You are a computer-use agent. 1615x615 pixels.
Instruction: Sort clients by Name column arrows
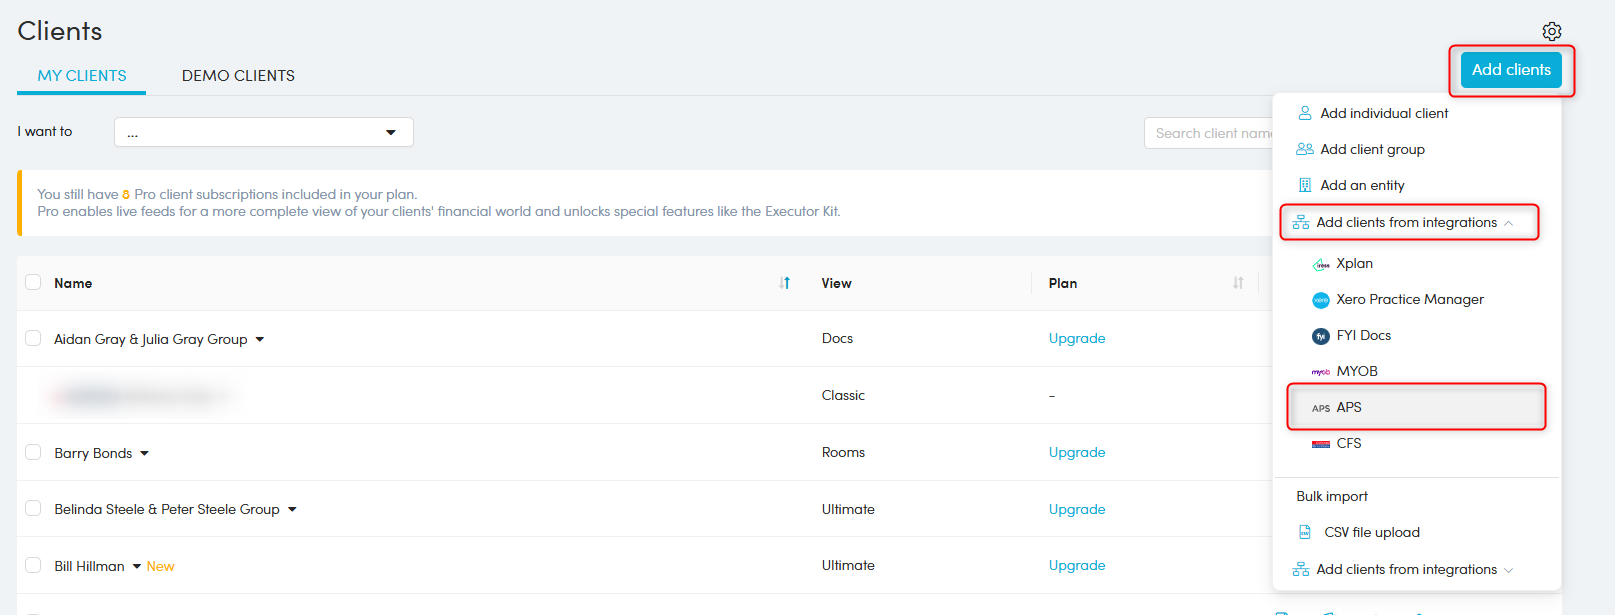point(785,283)
